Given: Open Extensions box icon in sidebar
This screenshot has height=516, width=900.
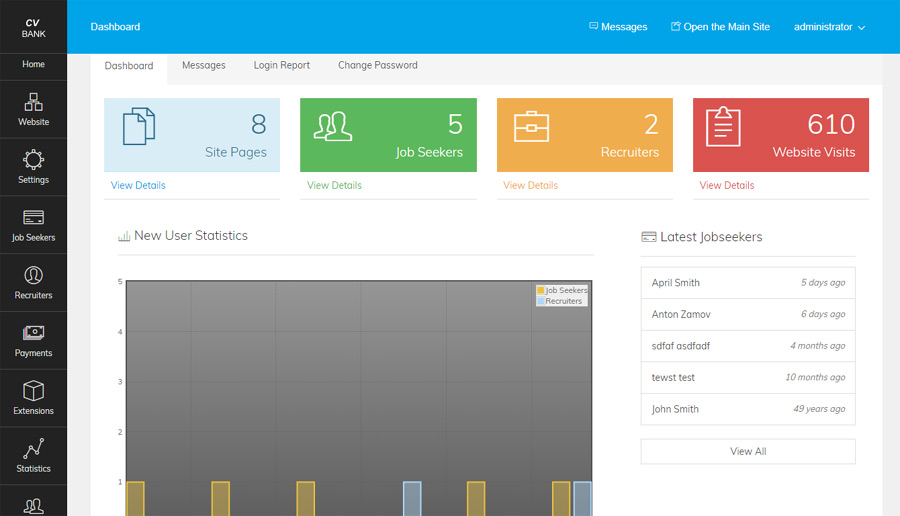Looking at the screenshot, I should [33, 397].
